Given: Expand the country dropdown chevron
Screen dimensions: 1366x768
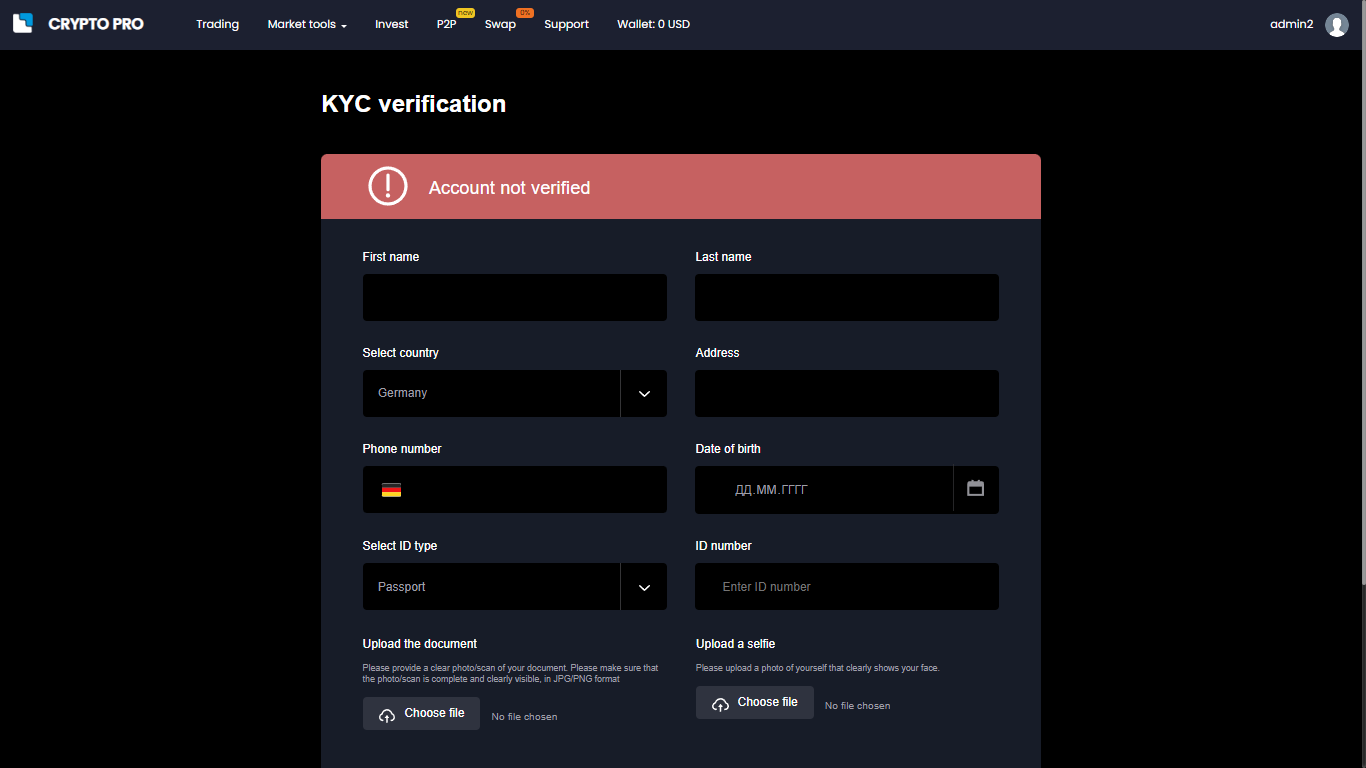Looking at the screenshot, I should click(x=644, y=394).
